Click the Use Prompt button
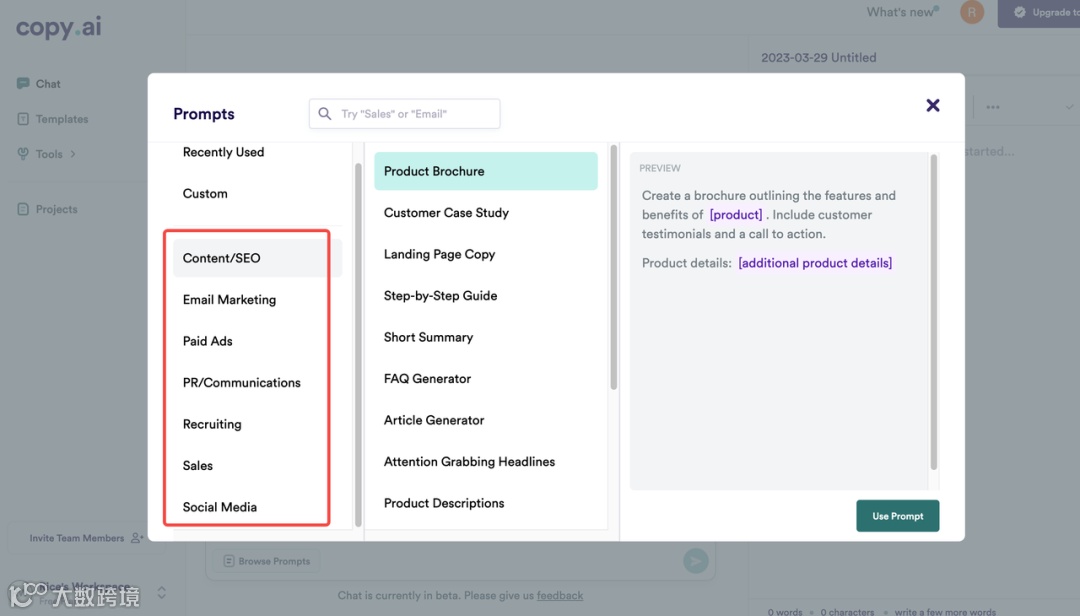The image size is (1080, 616). [x=897, y=516]
